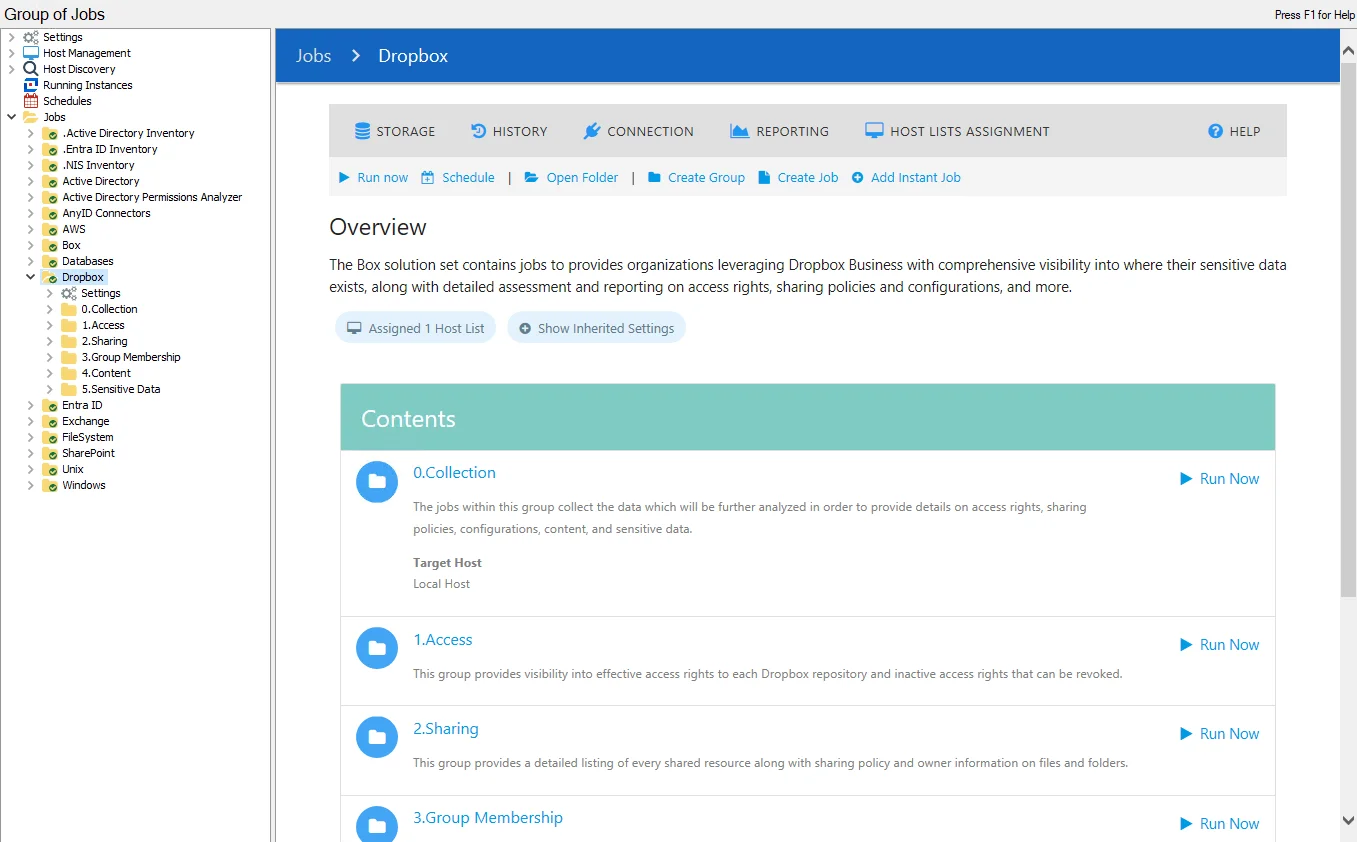Screen dimensions: 1357x842
Task: Click the Host Lists Assignment monitor icon
Action: tap(874, 131)
